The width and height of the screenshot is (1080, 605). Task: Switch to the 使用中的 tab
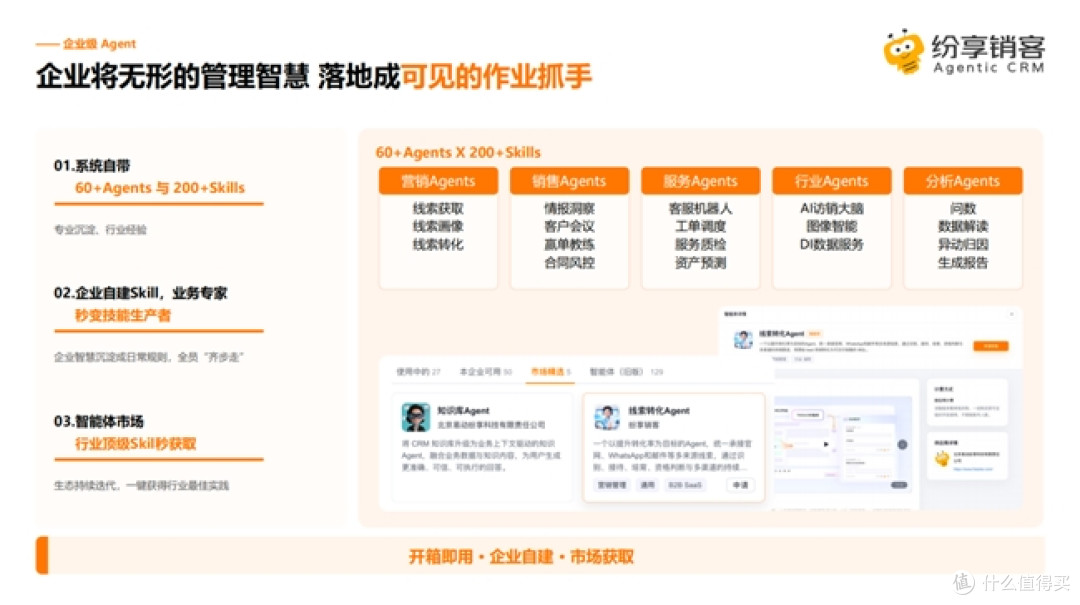(x=417, y=371)
